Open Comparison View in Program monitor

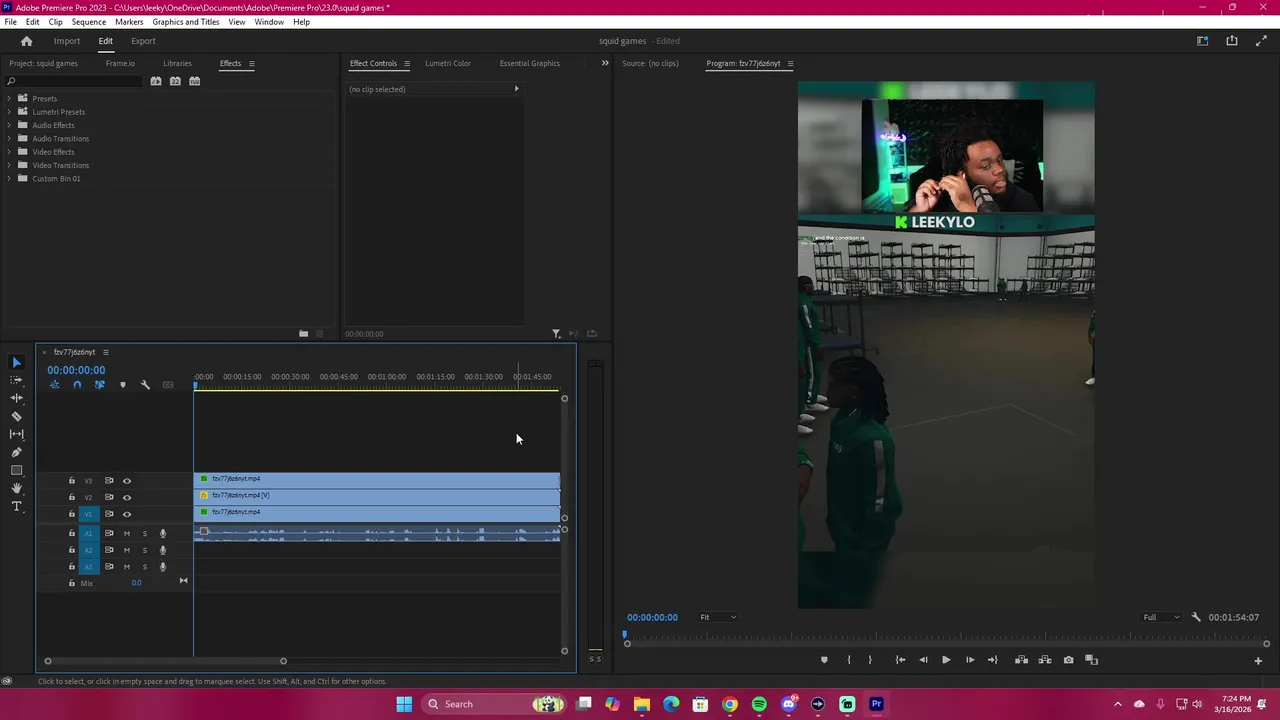point(1091,660)
